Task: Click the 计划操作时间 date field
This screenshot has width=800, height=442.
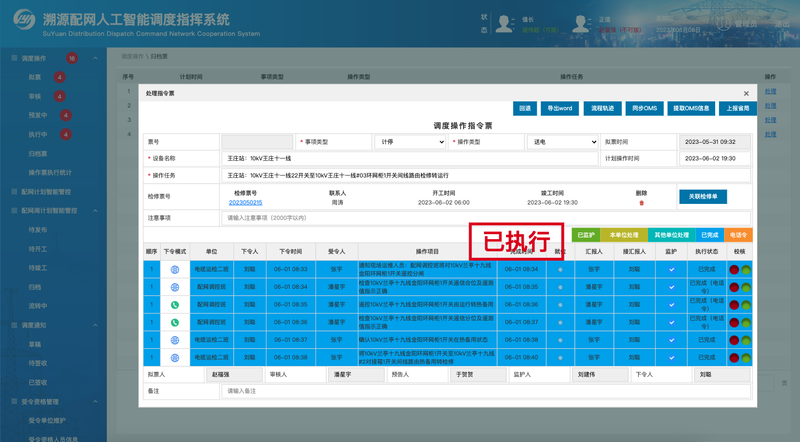Action: (715, 159)
